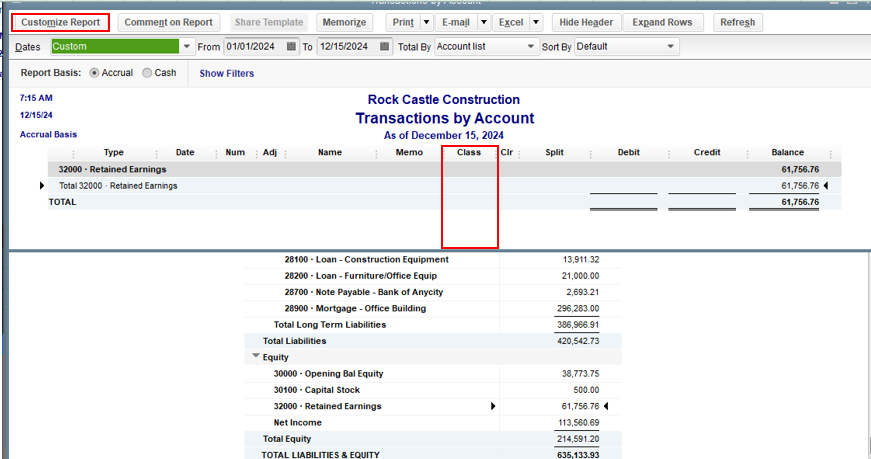The image size is (871, 459).
Task: Click the E-mail button
Action: point(456,22)
